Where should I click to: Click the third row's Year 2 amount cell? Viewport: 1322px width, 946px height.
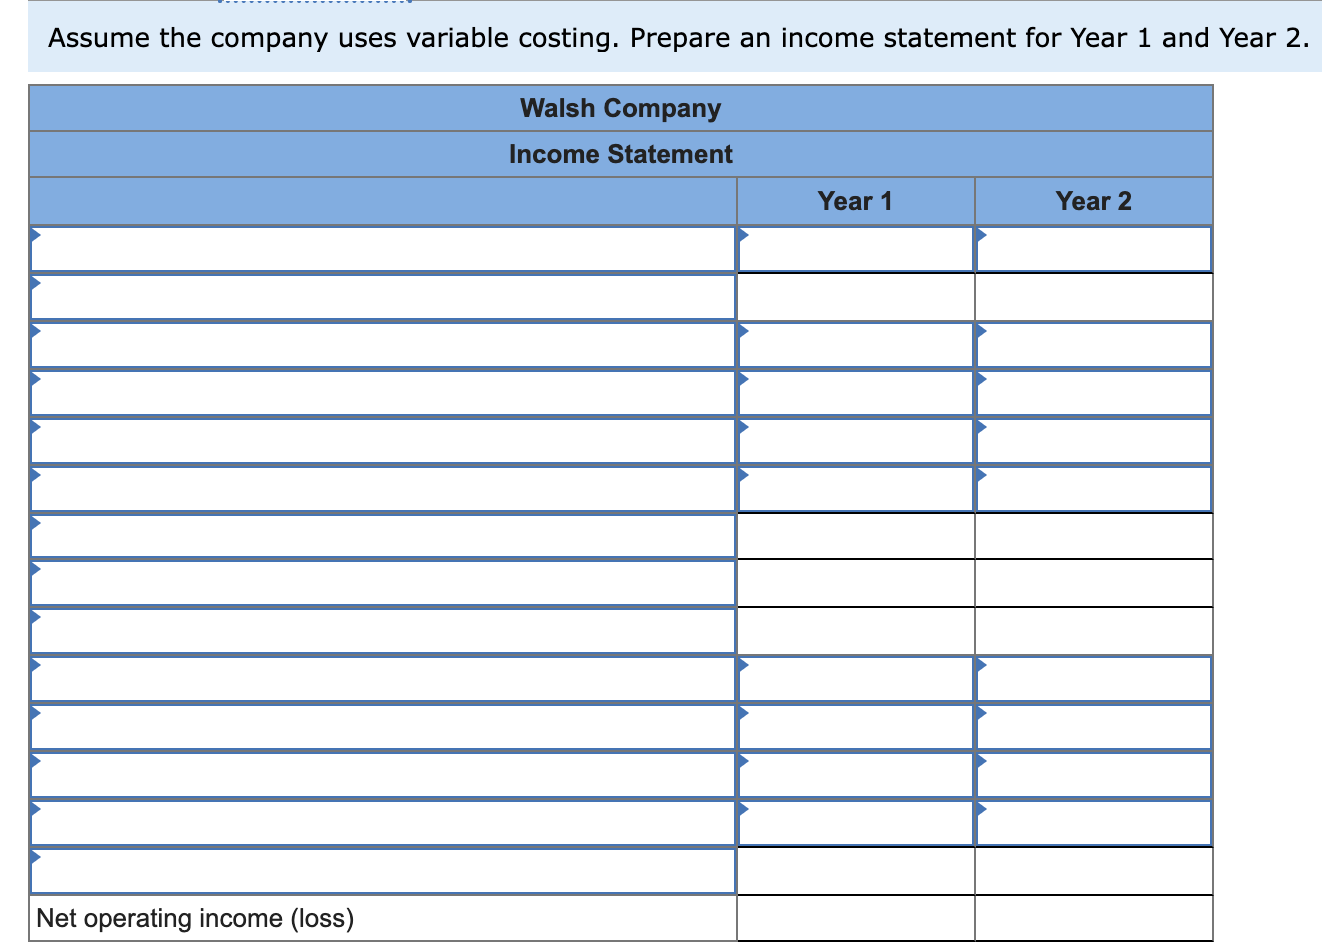pos(1094,345)
